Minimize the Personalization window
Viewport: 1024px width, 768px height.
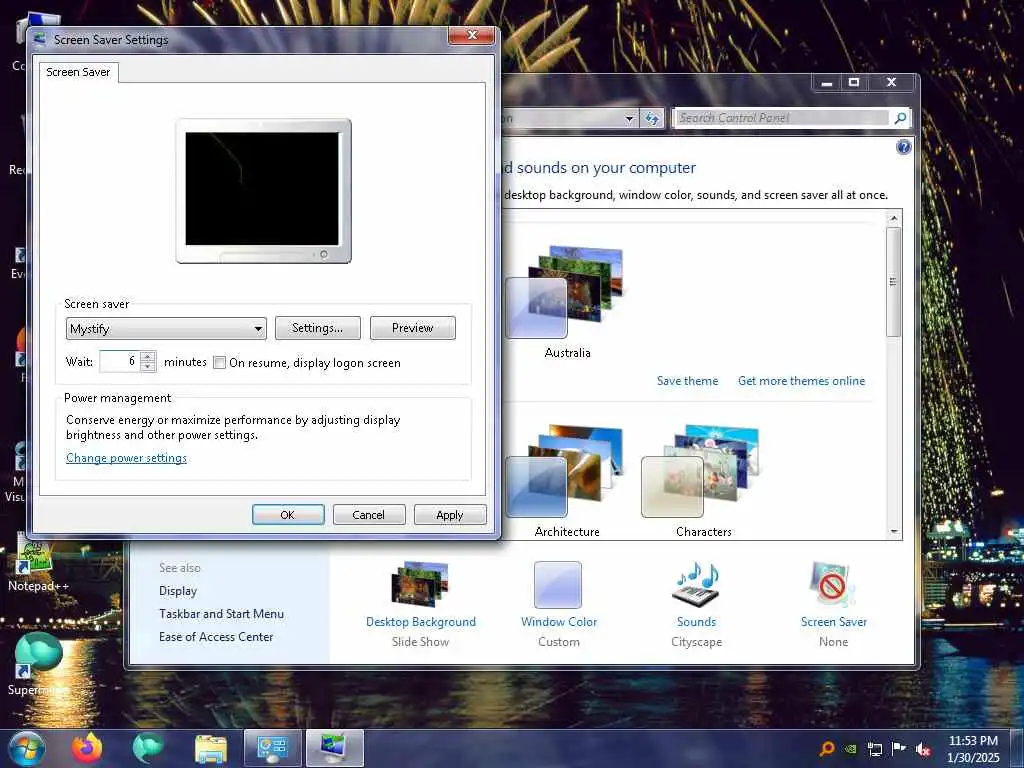click(x=827, y=82)
